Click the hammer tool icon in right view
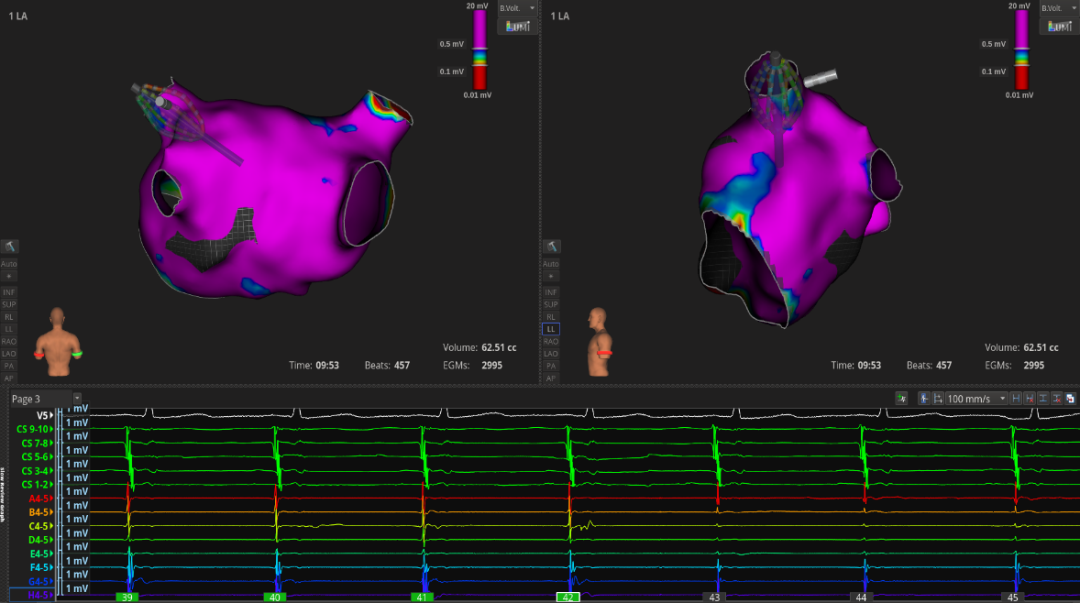Screen dimensions: 1080x603 pyautogui.click(x=550, y=246)
